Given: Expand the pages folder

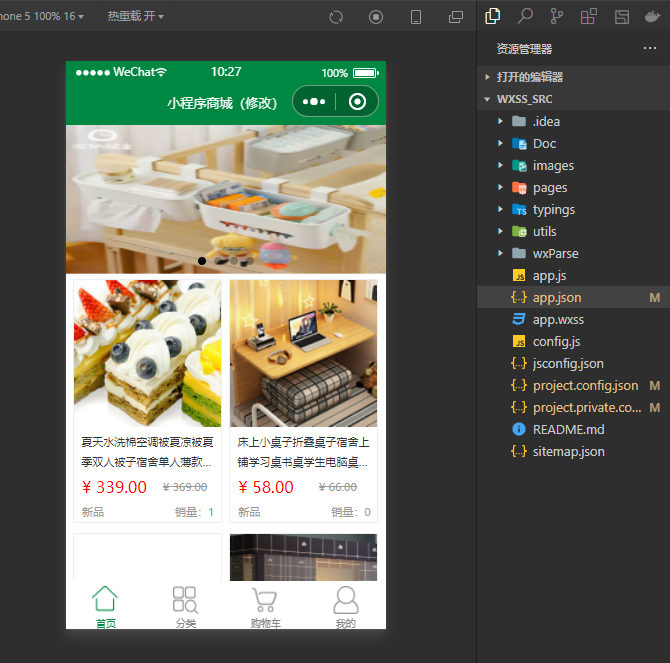Looking at the screenshot, I should pos(573,188).
